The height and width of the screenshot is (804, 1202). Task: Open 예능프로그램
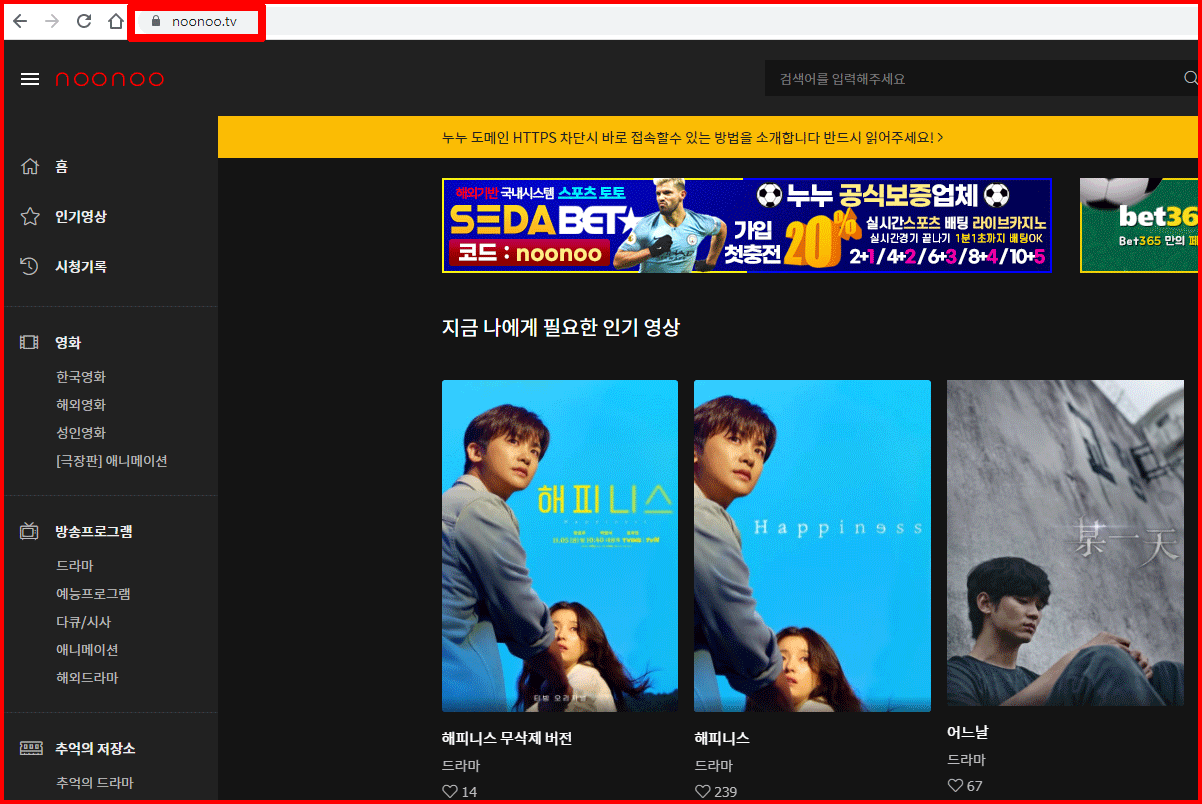[93, 594]
